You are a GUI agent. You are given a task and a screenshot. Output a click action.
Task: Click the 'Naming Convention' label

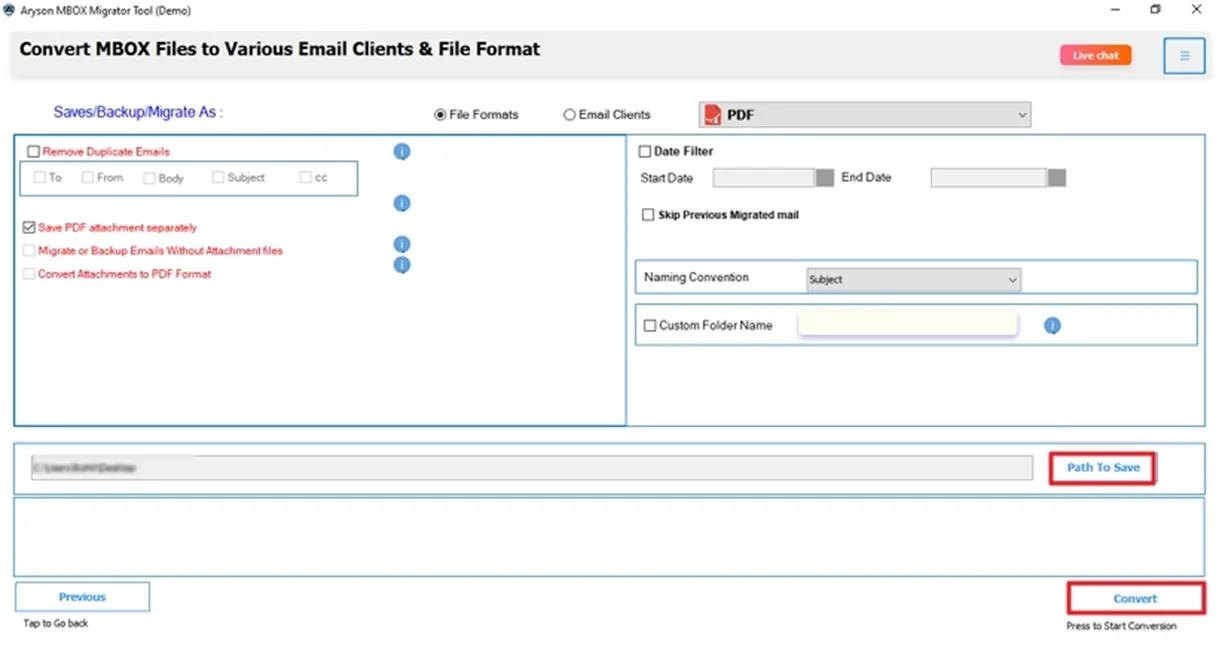[696, 277]
